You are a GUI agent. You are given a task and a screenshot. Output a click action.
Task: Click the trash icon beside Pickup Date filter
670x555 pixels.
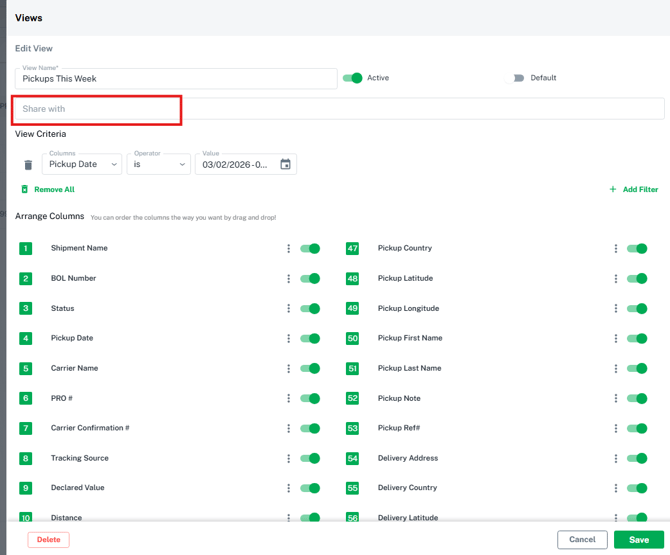coord(28,165)
